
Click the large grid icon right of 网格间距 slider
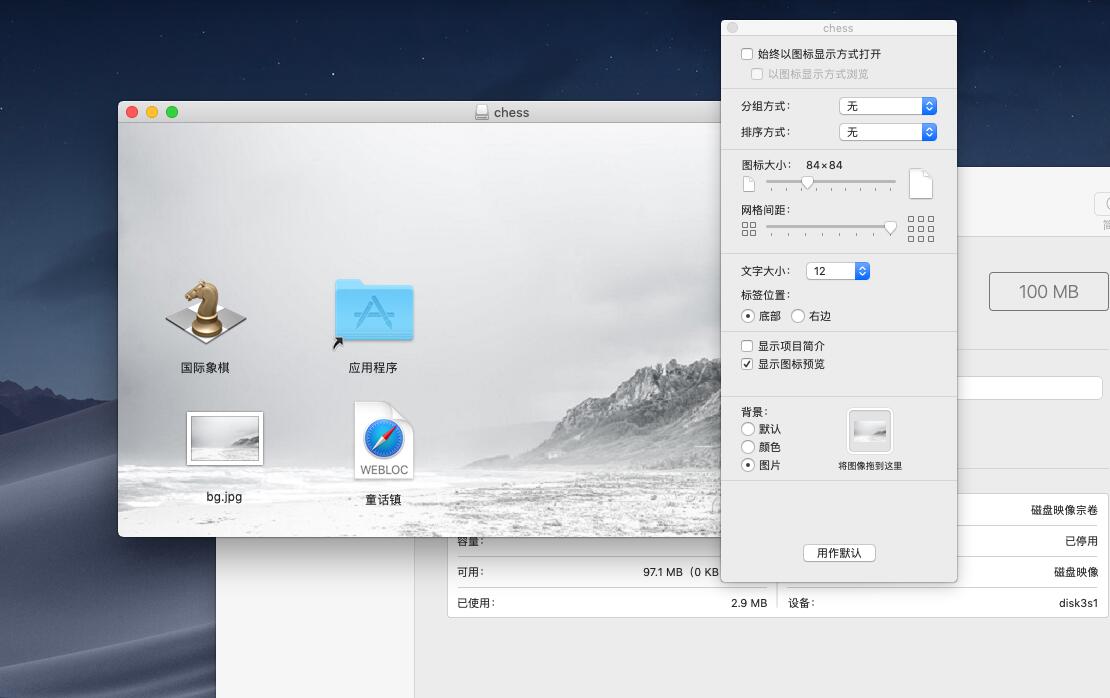pyautogui.click(x=920, y=228)
